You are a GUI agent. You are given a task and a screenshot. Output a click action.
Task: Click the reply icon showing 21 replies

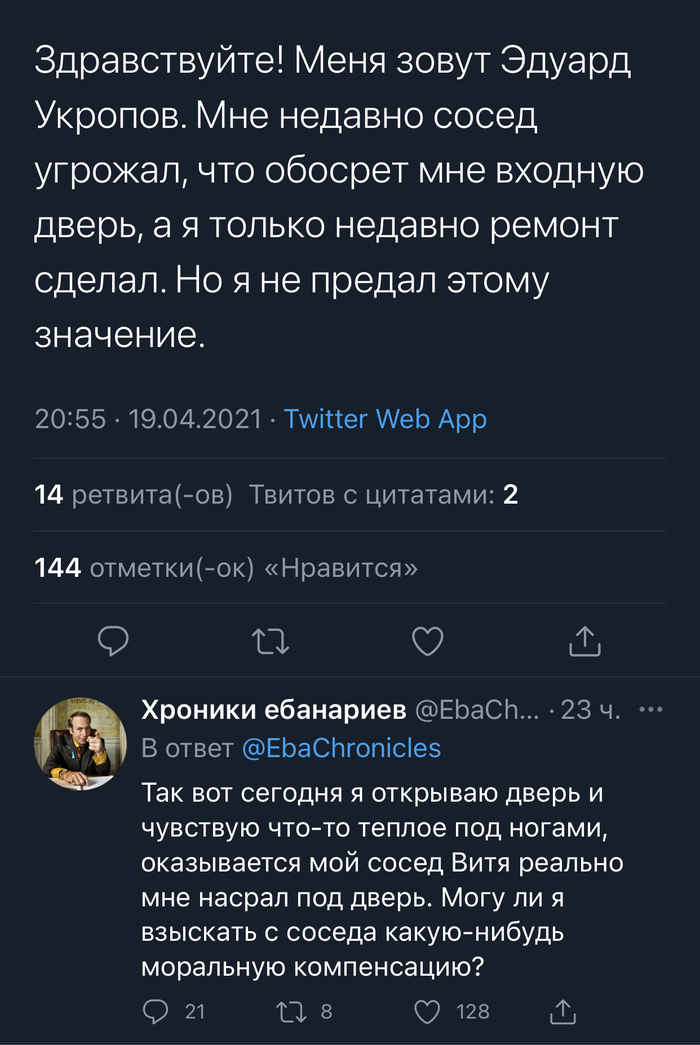pos(156,1012)
